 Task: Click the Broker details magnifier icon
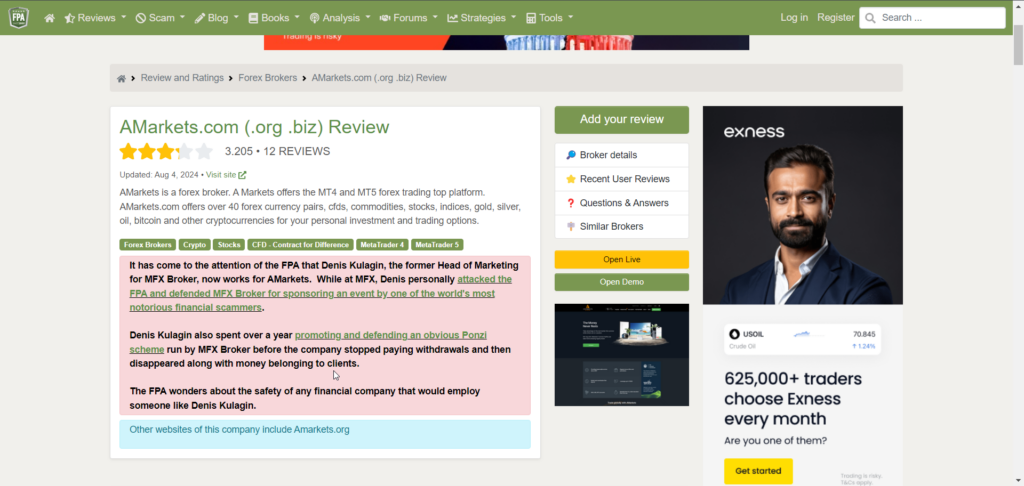pyautogui.click(x=571, y=155)
